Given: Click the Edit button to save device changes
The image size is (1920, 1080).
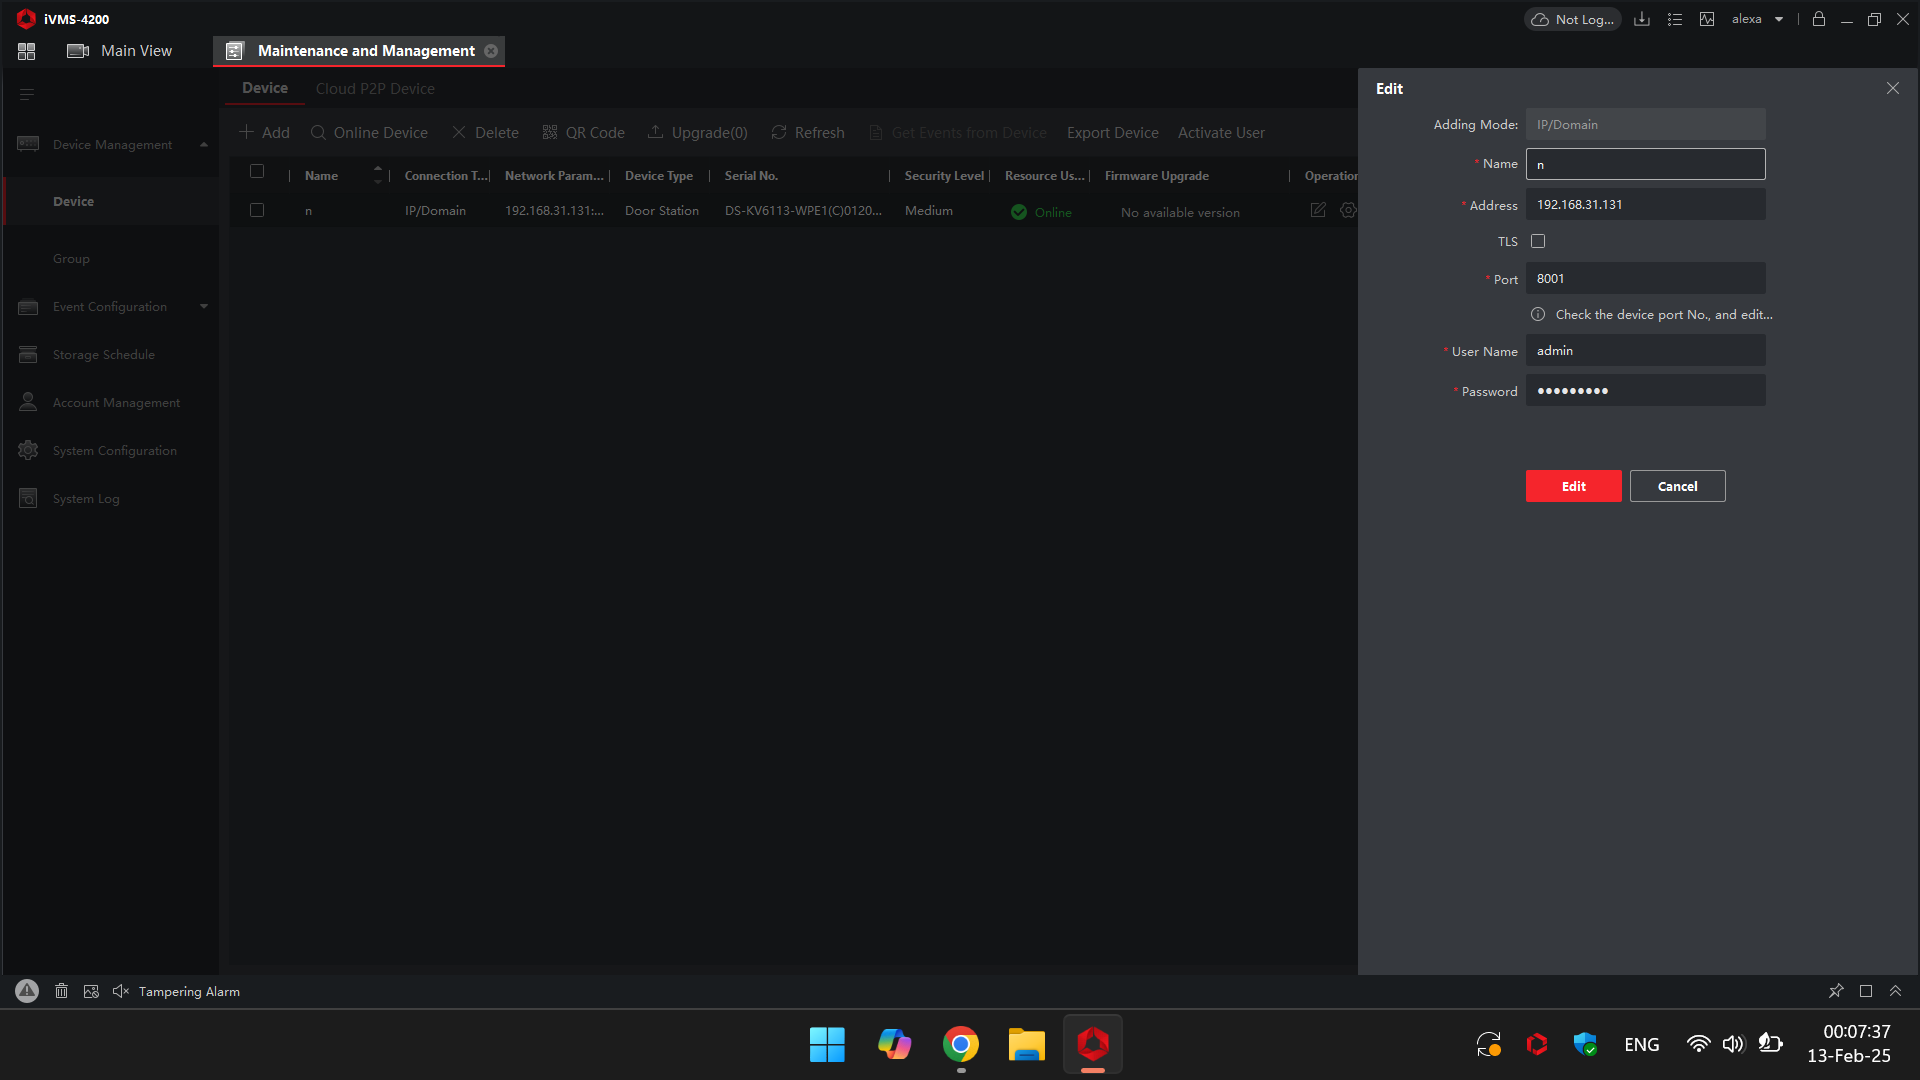Looking at the screenshot, I should (1573, 486).
